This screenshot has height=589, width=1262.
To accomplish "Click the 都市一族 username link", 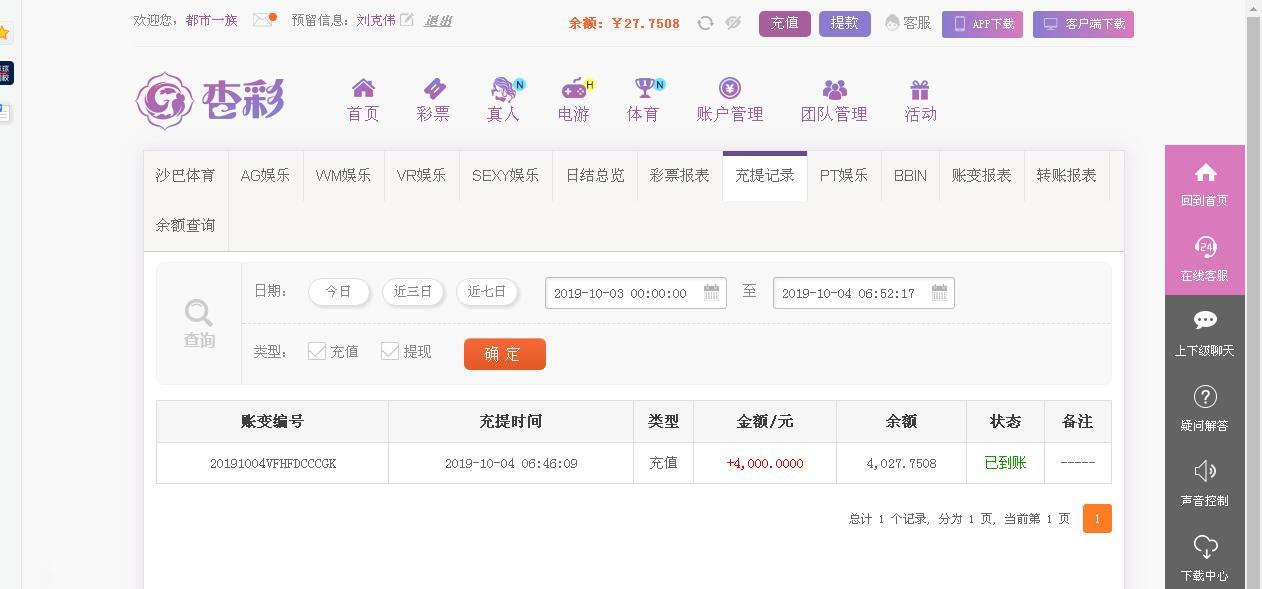I will coord(212,20).
